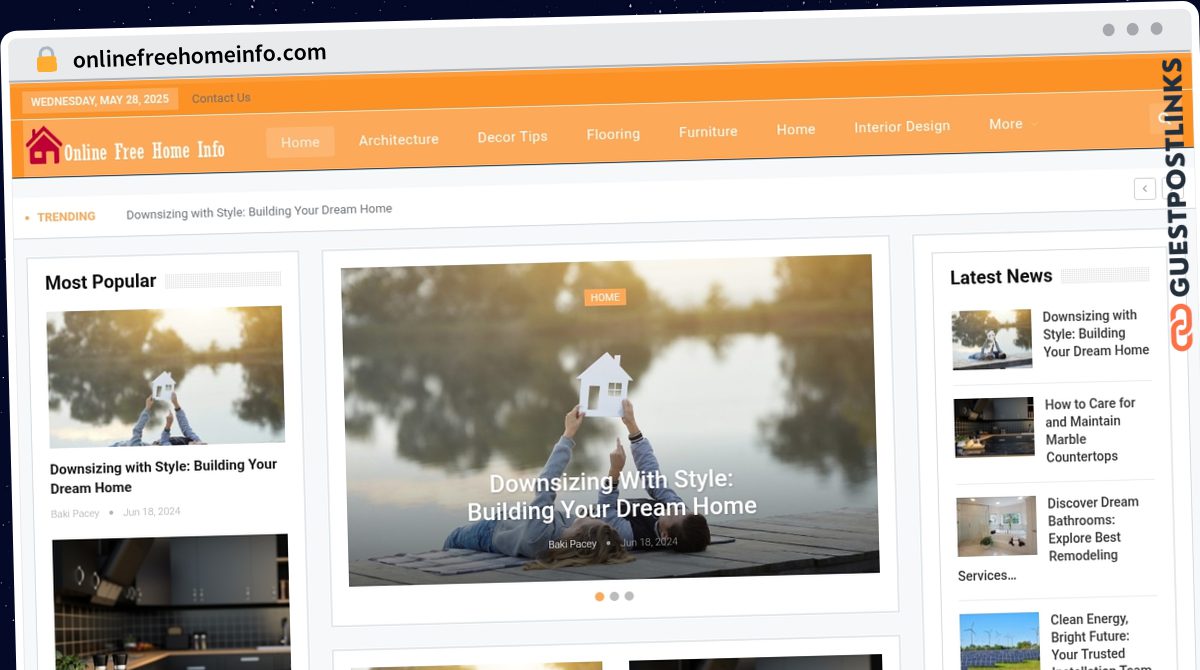
Task: Click the onlinefreehomeinfo.com address text
Action: pos(200,56)
